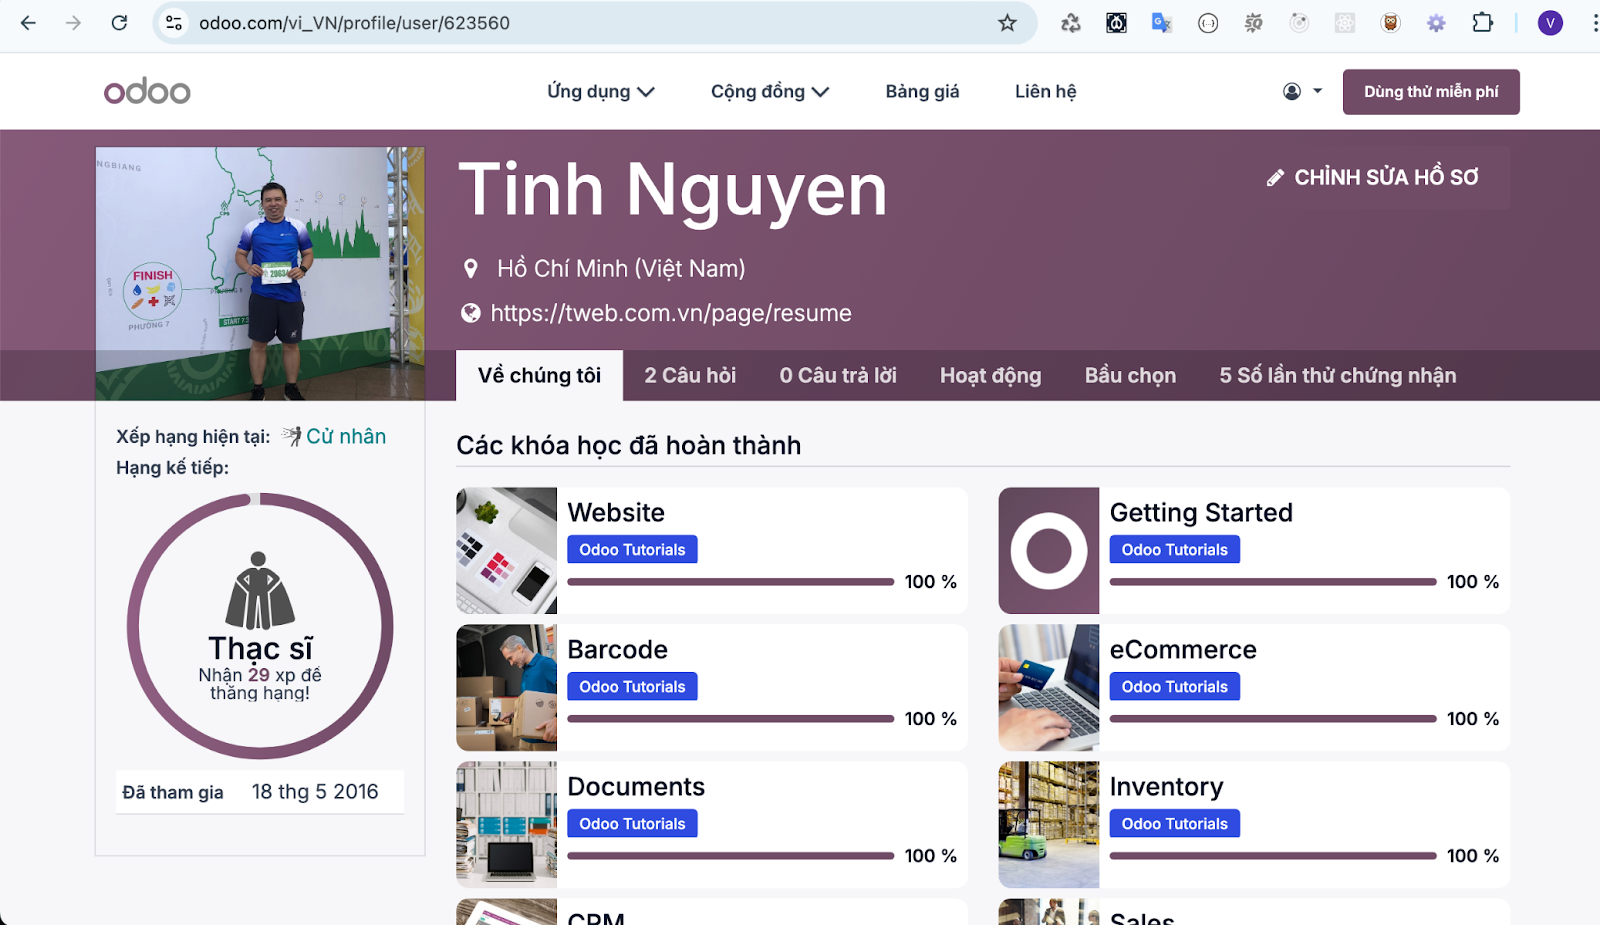Click the Getting Started course thumbnail
Image resolution: width=1600 pixels, height=925 pixels.
coord(1048,550)
